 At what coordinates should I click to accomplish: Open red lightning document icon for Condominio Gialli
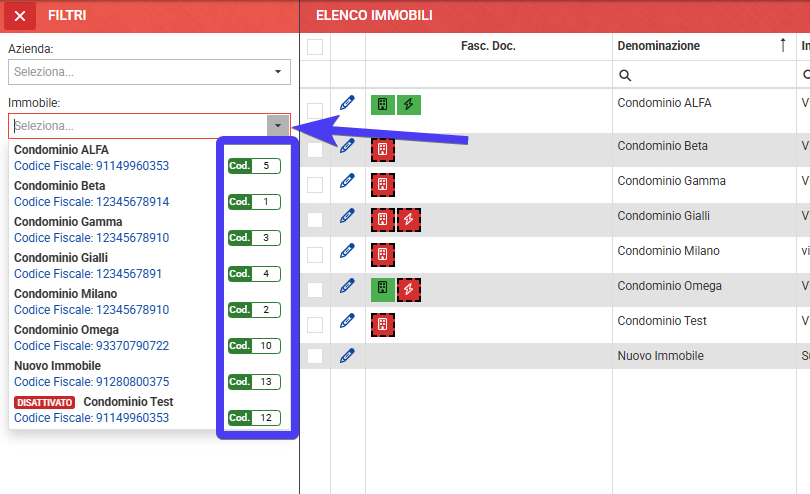click(x=409, y=220)
